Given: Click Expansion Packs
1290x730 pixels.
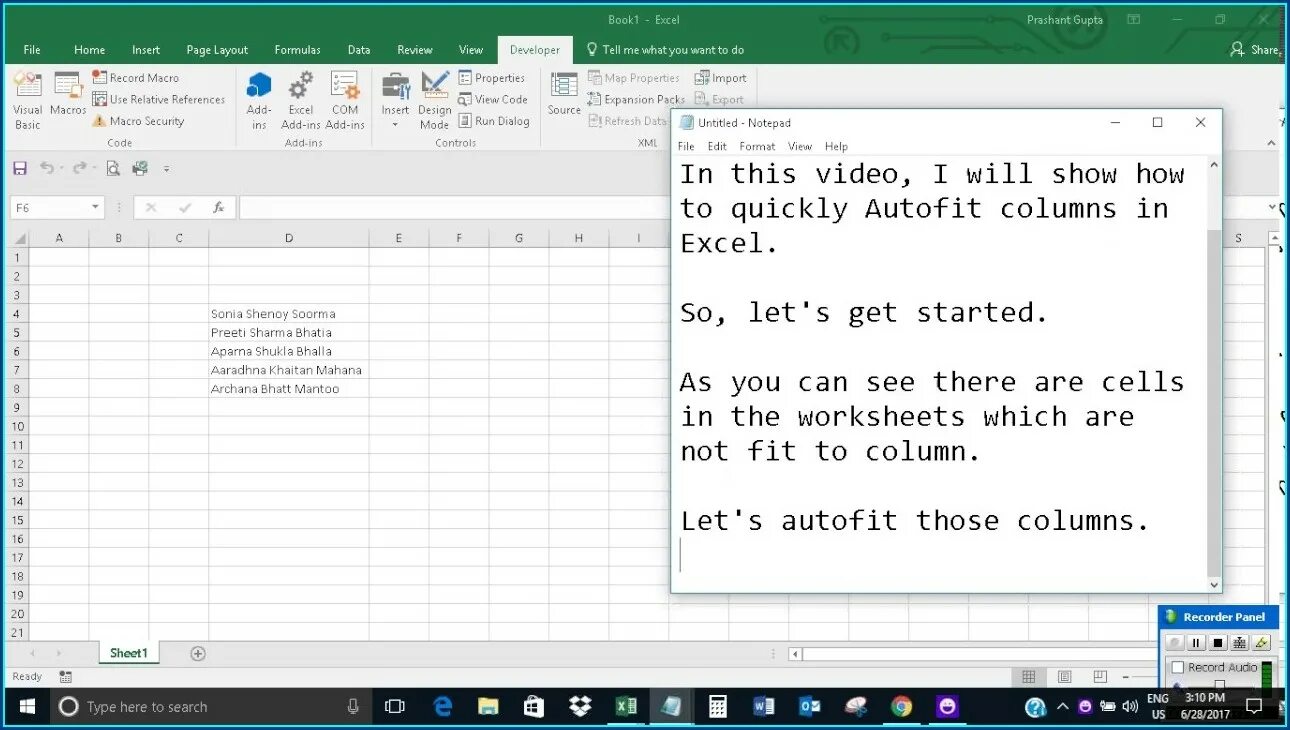Looking at the screenshot, I should pyautogui.click(x=636, y=99).
